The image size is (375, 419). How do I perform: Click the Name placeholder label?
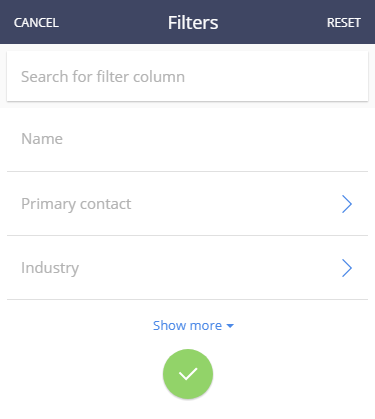[42, 139]
